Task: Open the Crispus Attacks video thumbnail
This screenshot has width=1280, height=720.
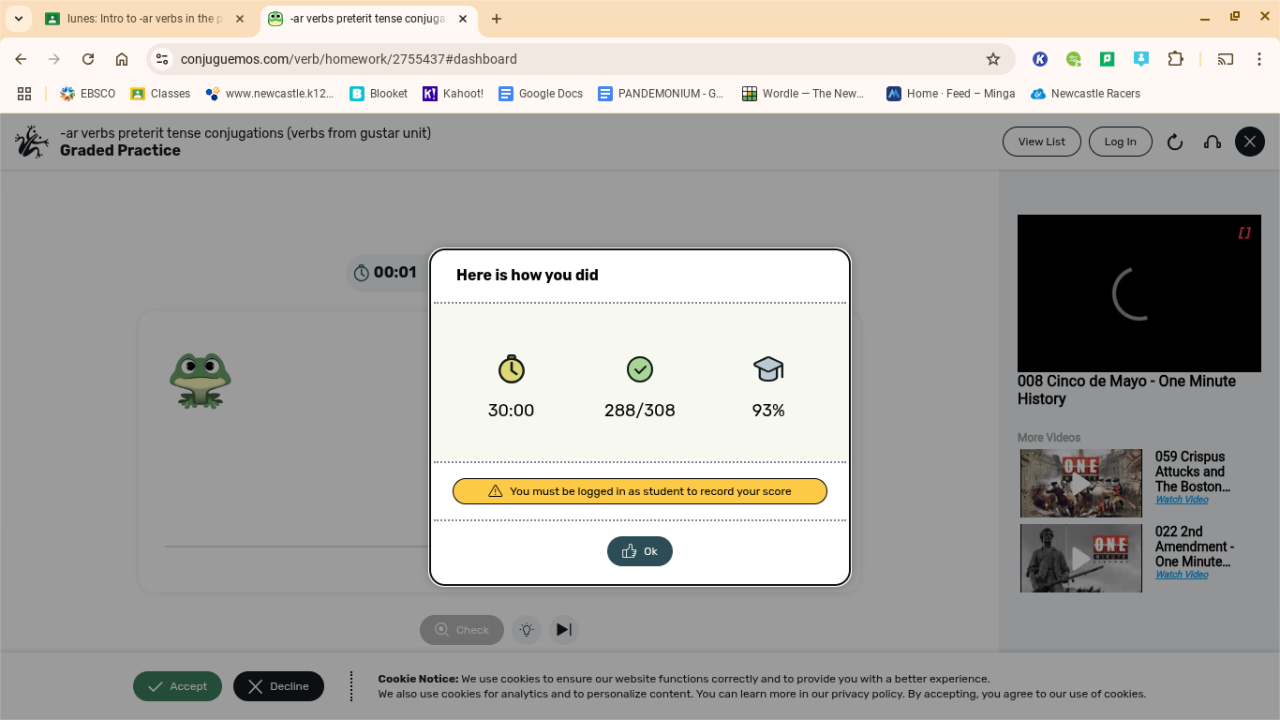Action: 1081,483
